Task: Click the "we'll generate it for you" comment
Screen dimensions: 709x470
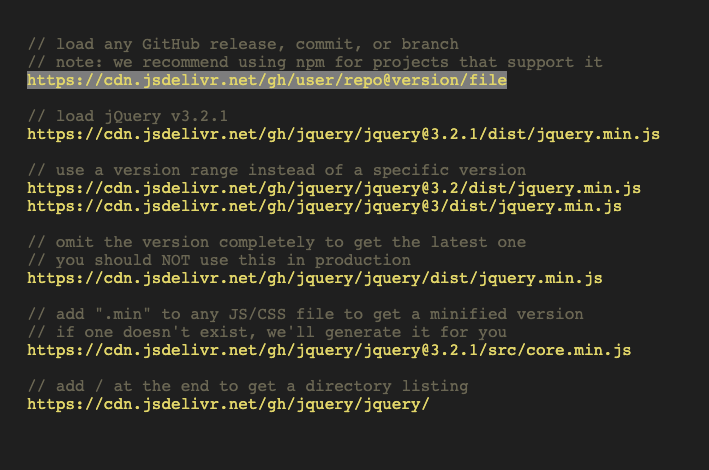Action: (x=267, y=332)
